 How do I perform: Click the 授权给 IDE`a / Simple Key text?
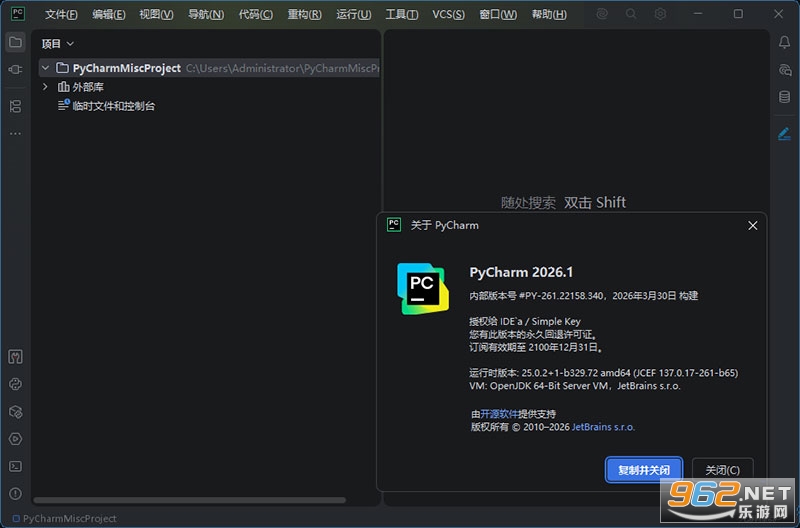(x=524, y=321)
